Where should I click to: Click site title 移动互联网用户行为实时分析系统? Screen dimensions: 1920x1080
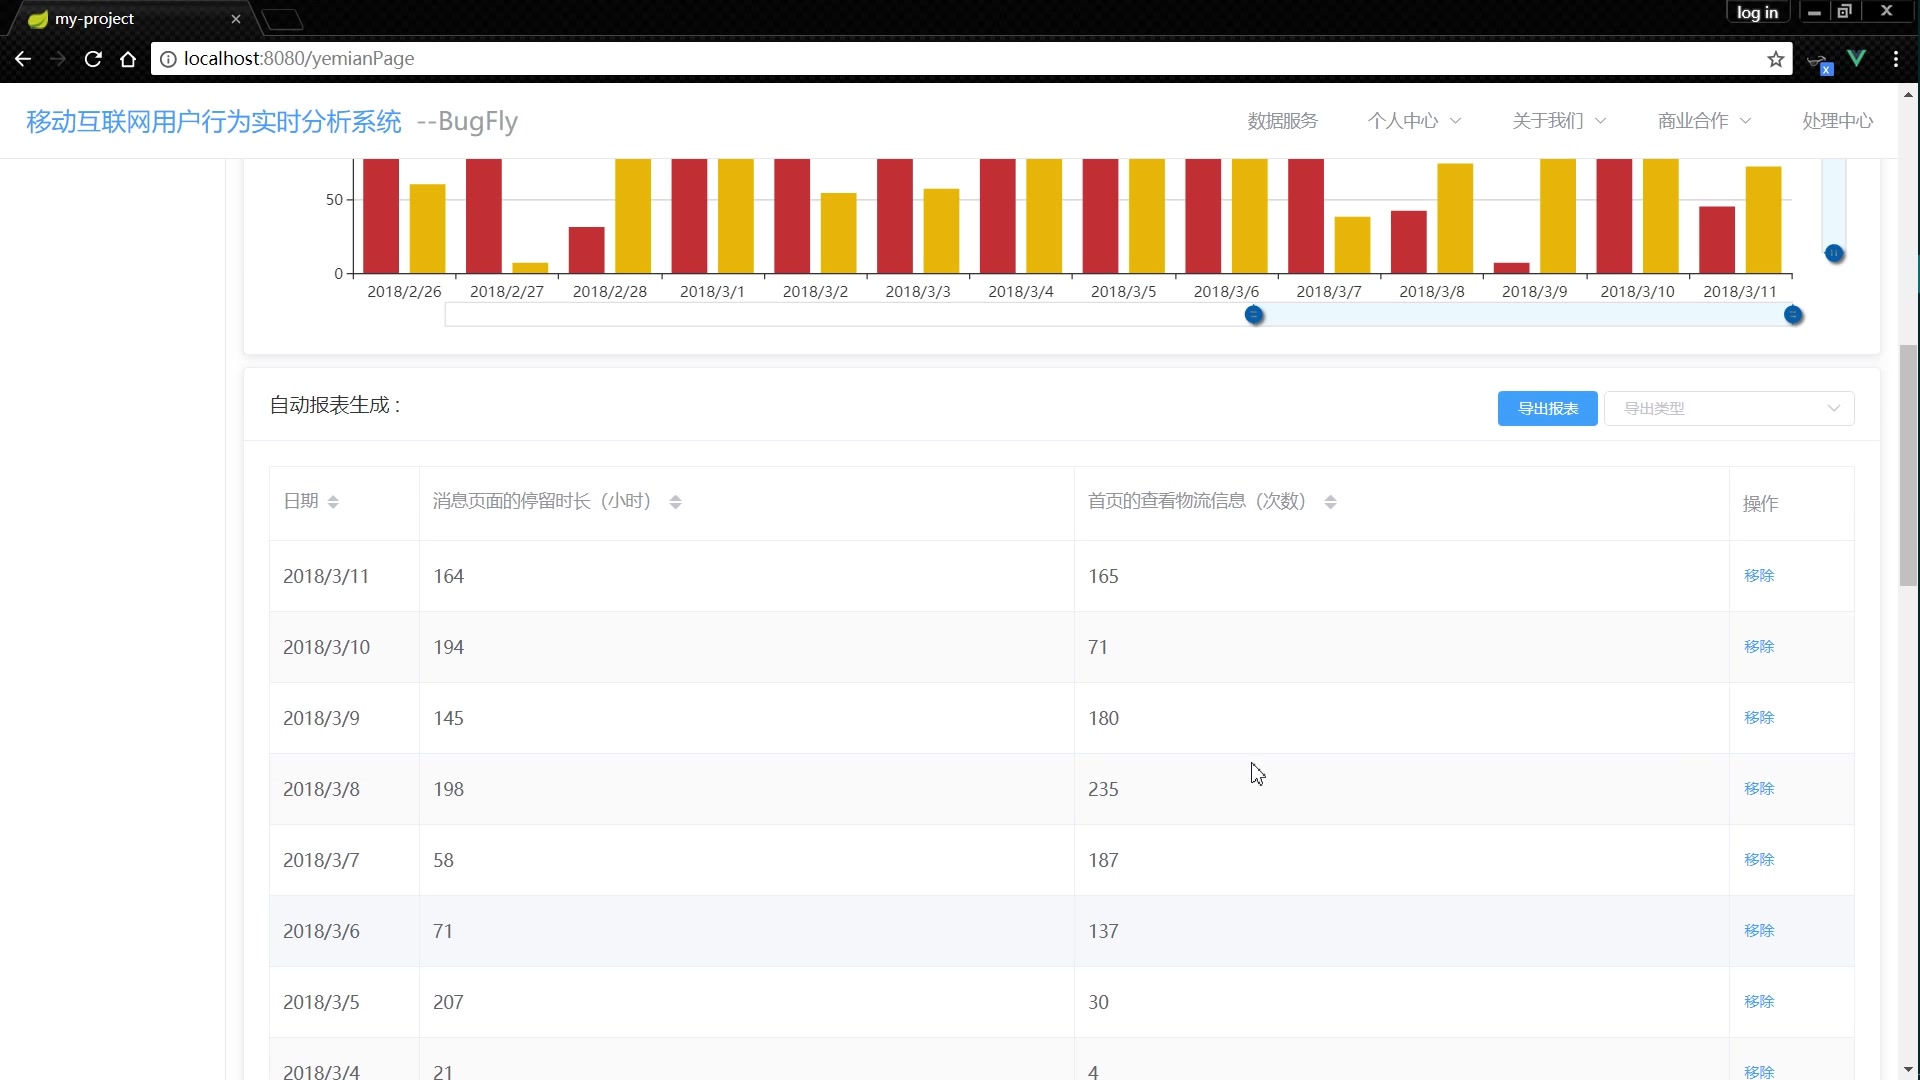[213, 121]
